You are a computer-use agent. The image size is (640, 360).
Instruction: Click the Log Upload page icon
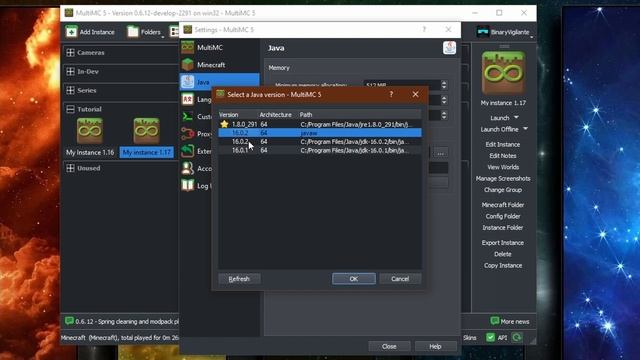click(187, 185)
